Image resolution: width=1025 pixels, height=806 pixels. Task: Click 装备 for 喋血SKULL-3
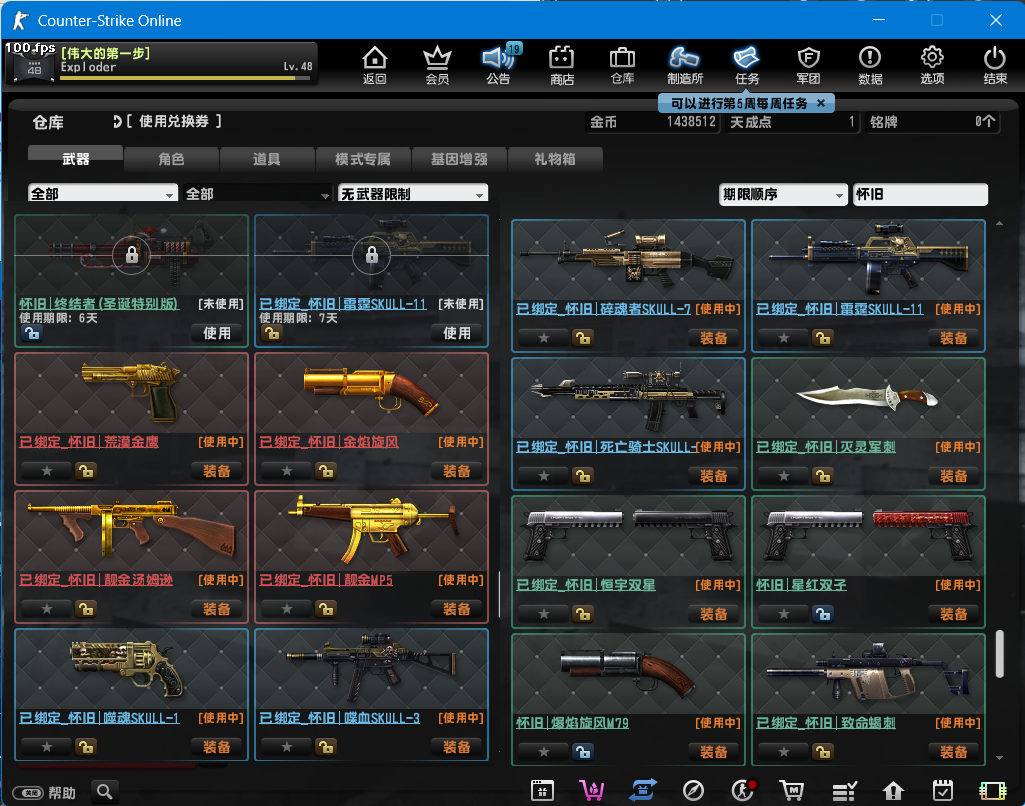pos(456,747)
